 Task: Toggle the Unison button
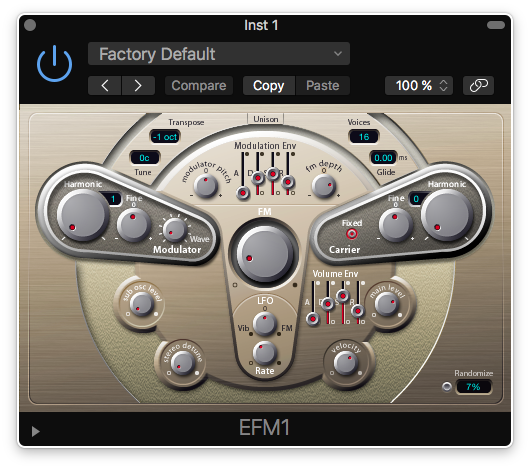pos(266,119)
